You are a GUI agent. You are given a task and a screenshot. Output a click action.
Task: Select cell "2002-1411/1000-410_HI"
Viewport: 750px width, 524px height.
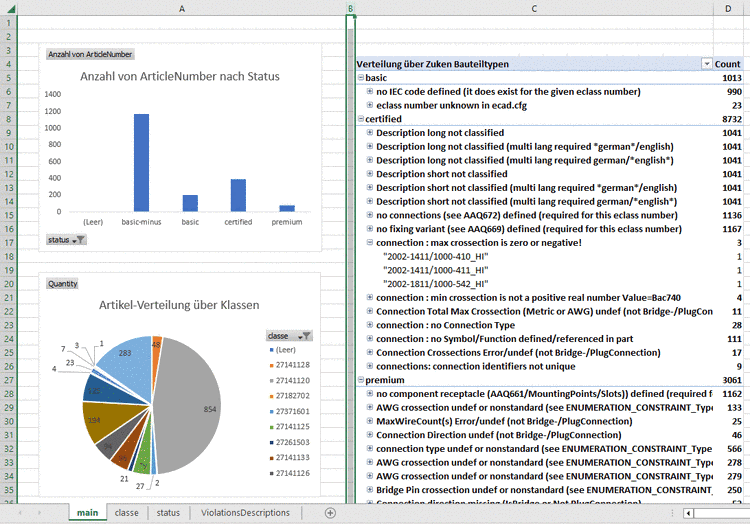[534, 256]
